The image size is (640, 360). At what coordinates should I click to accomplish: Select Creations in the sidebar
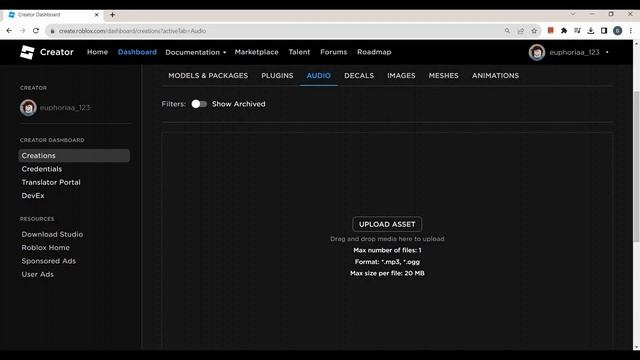[74, 156]
